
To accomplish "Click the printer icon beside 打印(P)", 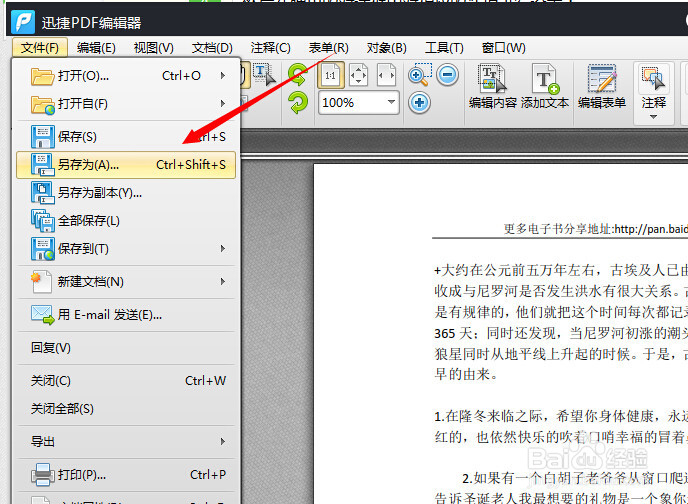I will coord(43,475).
